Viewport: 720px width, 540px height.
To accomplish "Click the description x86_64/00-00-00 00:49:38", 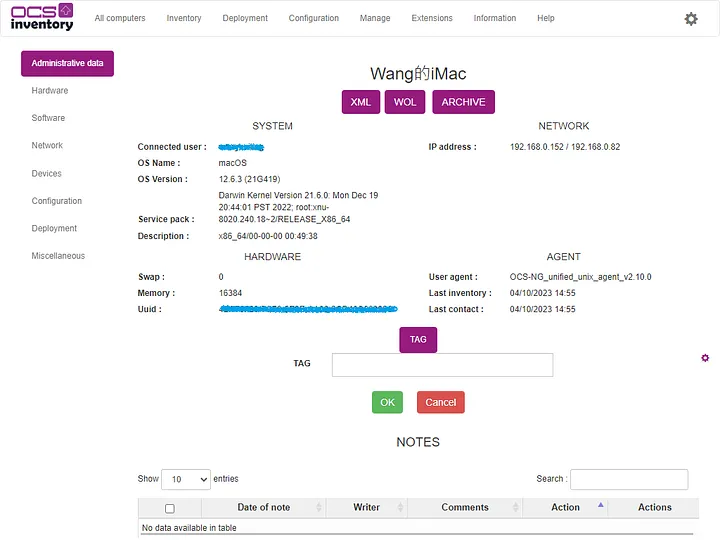I will pyautogui.click(x=268, y=236).
